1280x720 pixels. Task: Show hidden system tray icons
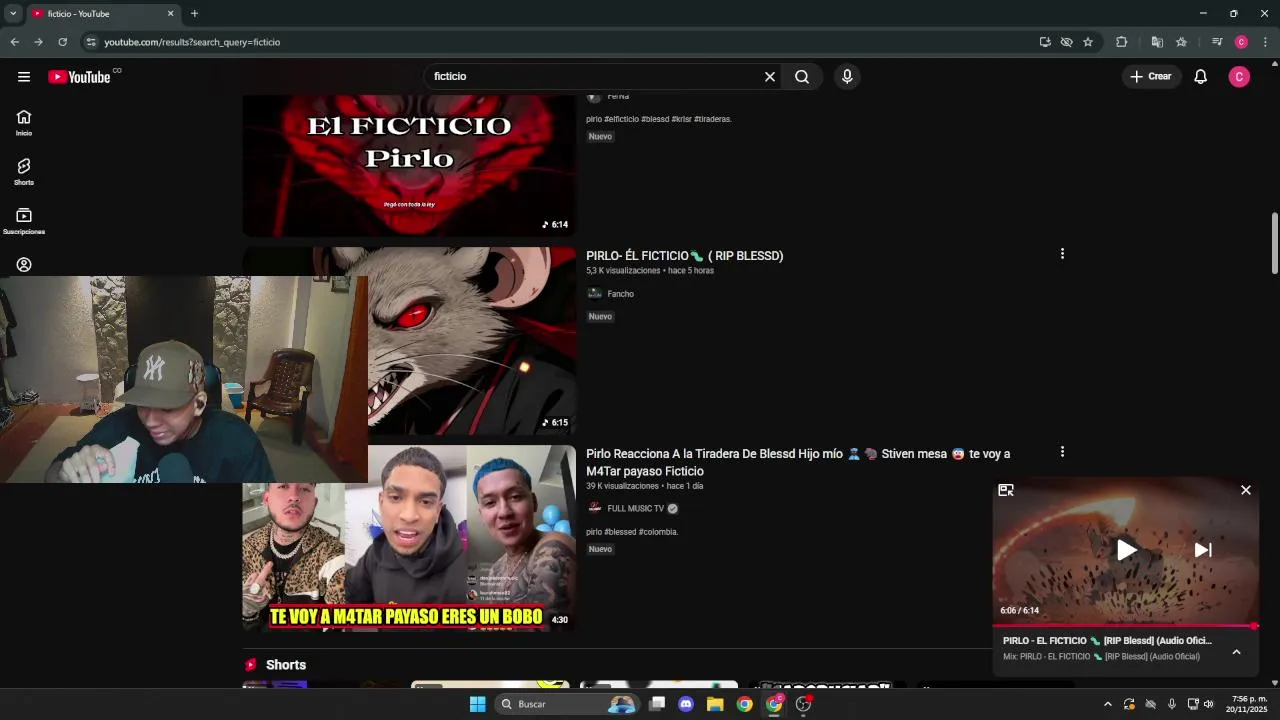[x=1107, y=704]
